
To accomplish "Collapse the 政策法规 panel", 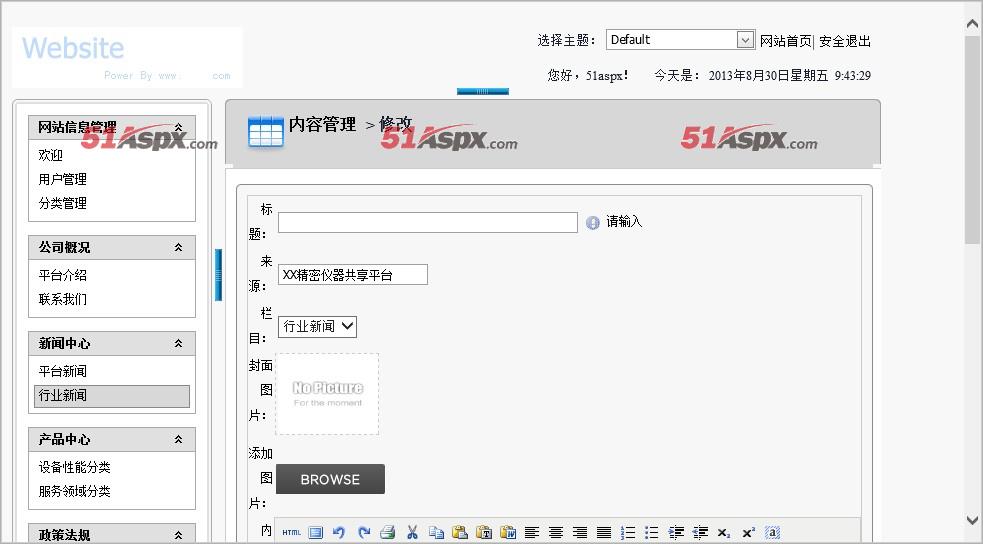I will 179,535.
